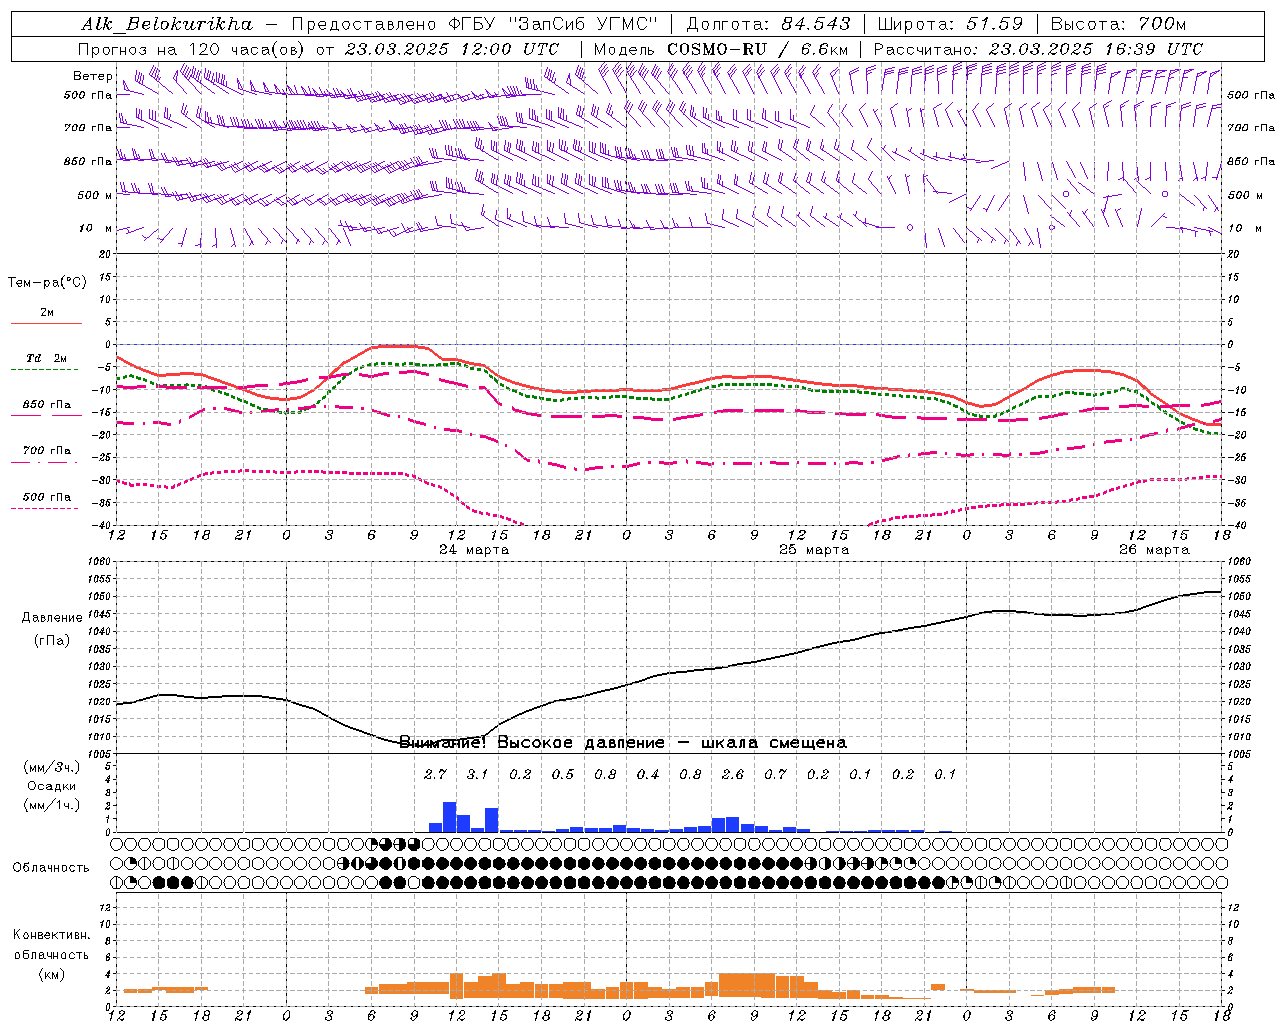Click the Долгота: 84.543 value
The height and width of the screenshot is (1024, 1280).
point(768,24)
